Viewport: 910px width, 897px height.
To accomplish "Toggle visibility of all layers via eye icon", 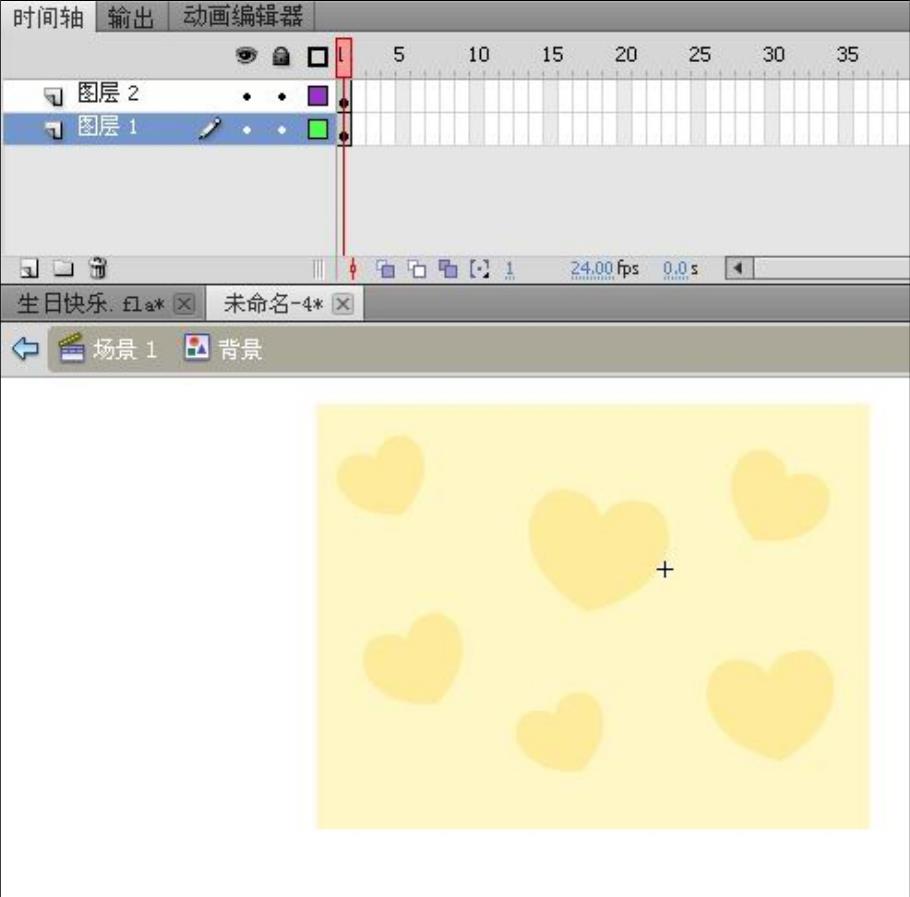I will pyautogui.click(x=246, y=57).
